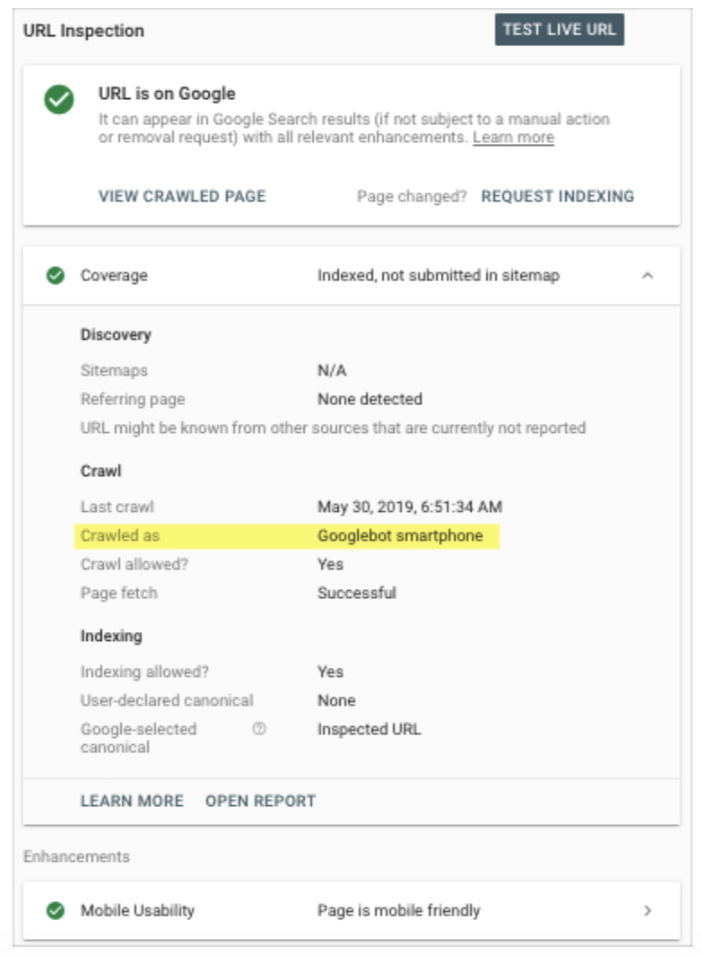Click the 'URL is on Google' heading
702x956 pixels.
coord(167,93)
